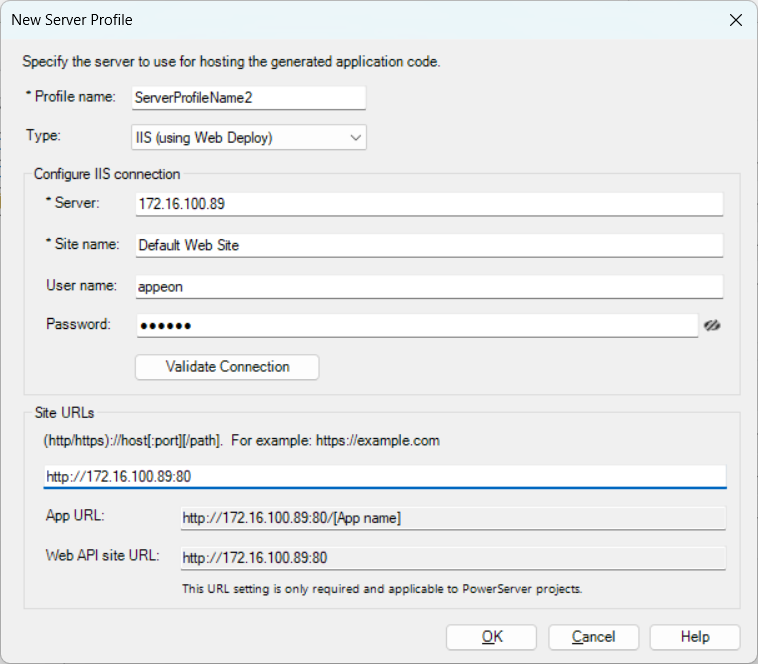Click the URL format example text
Screen dimensions: 758x664
pyautogui.click(x=241, y=440)
